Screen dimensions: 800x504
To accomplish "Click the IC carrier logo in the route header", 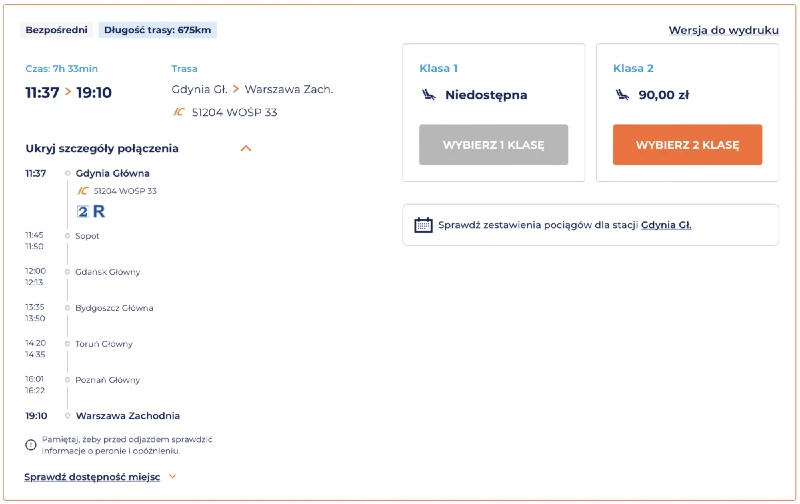I will click(x=179, y=112).
